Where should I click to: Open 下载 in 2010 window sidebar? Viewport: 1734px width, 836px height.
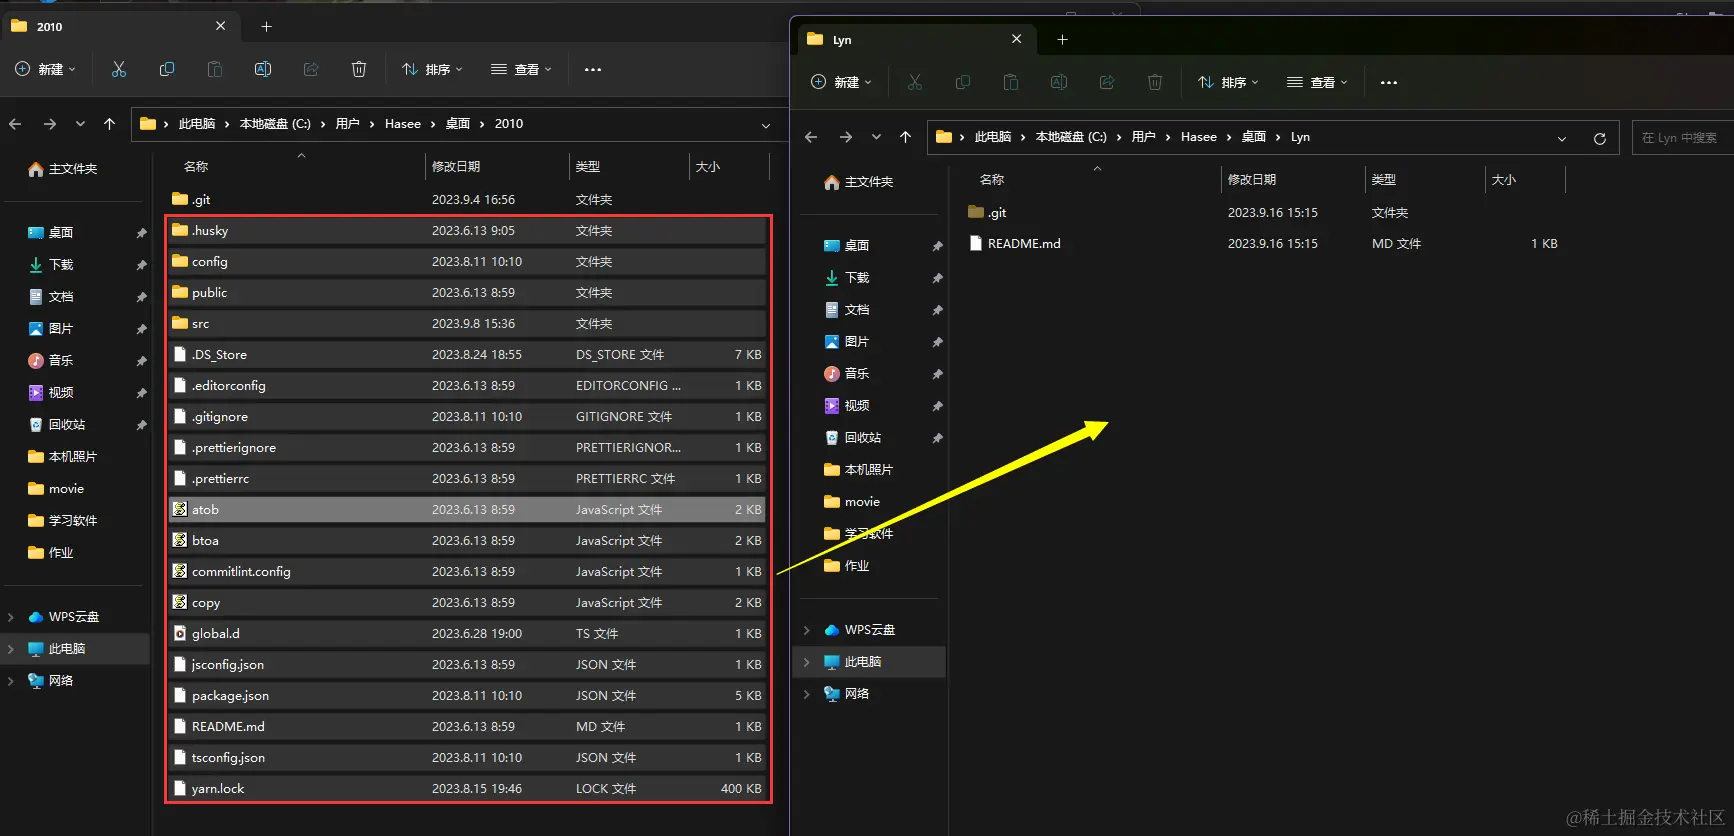point(51,265)
